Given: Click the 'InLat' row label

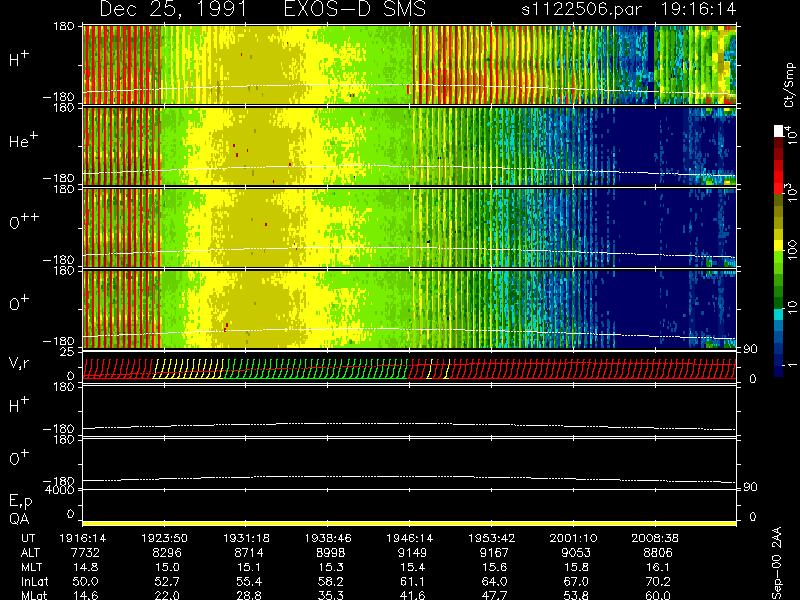Looking at the screenshot, I should (x=35, y=581).
